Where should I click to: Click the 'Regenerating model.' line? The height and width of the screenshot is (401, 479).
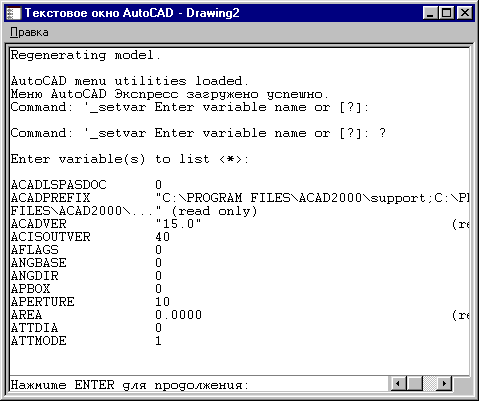tap(86, 55)
